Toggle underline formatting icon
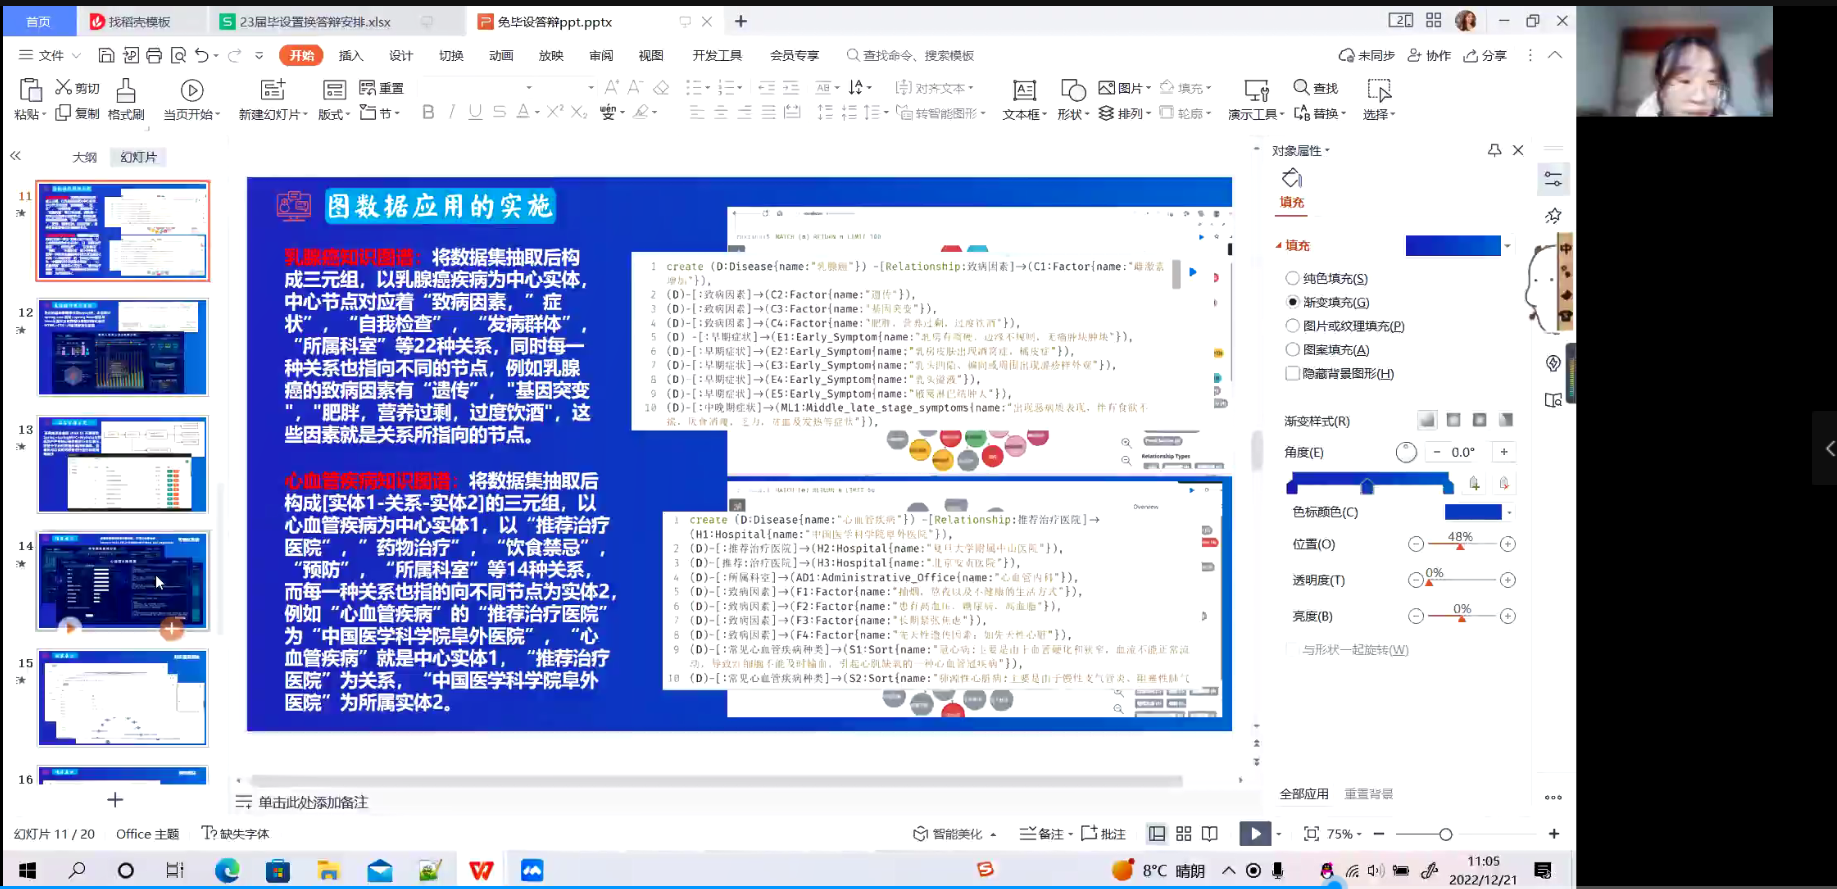The height and width of the screenshot is (889, 1837). click(x=475, y=112)
